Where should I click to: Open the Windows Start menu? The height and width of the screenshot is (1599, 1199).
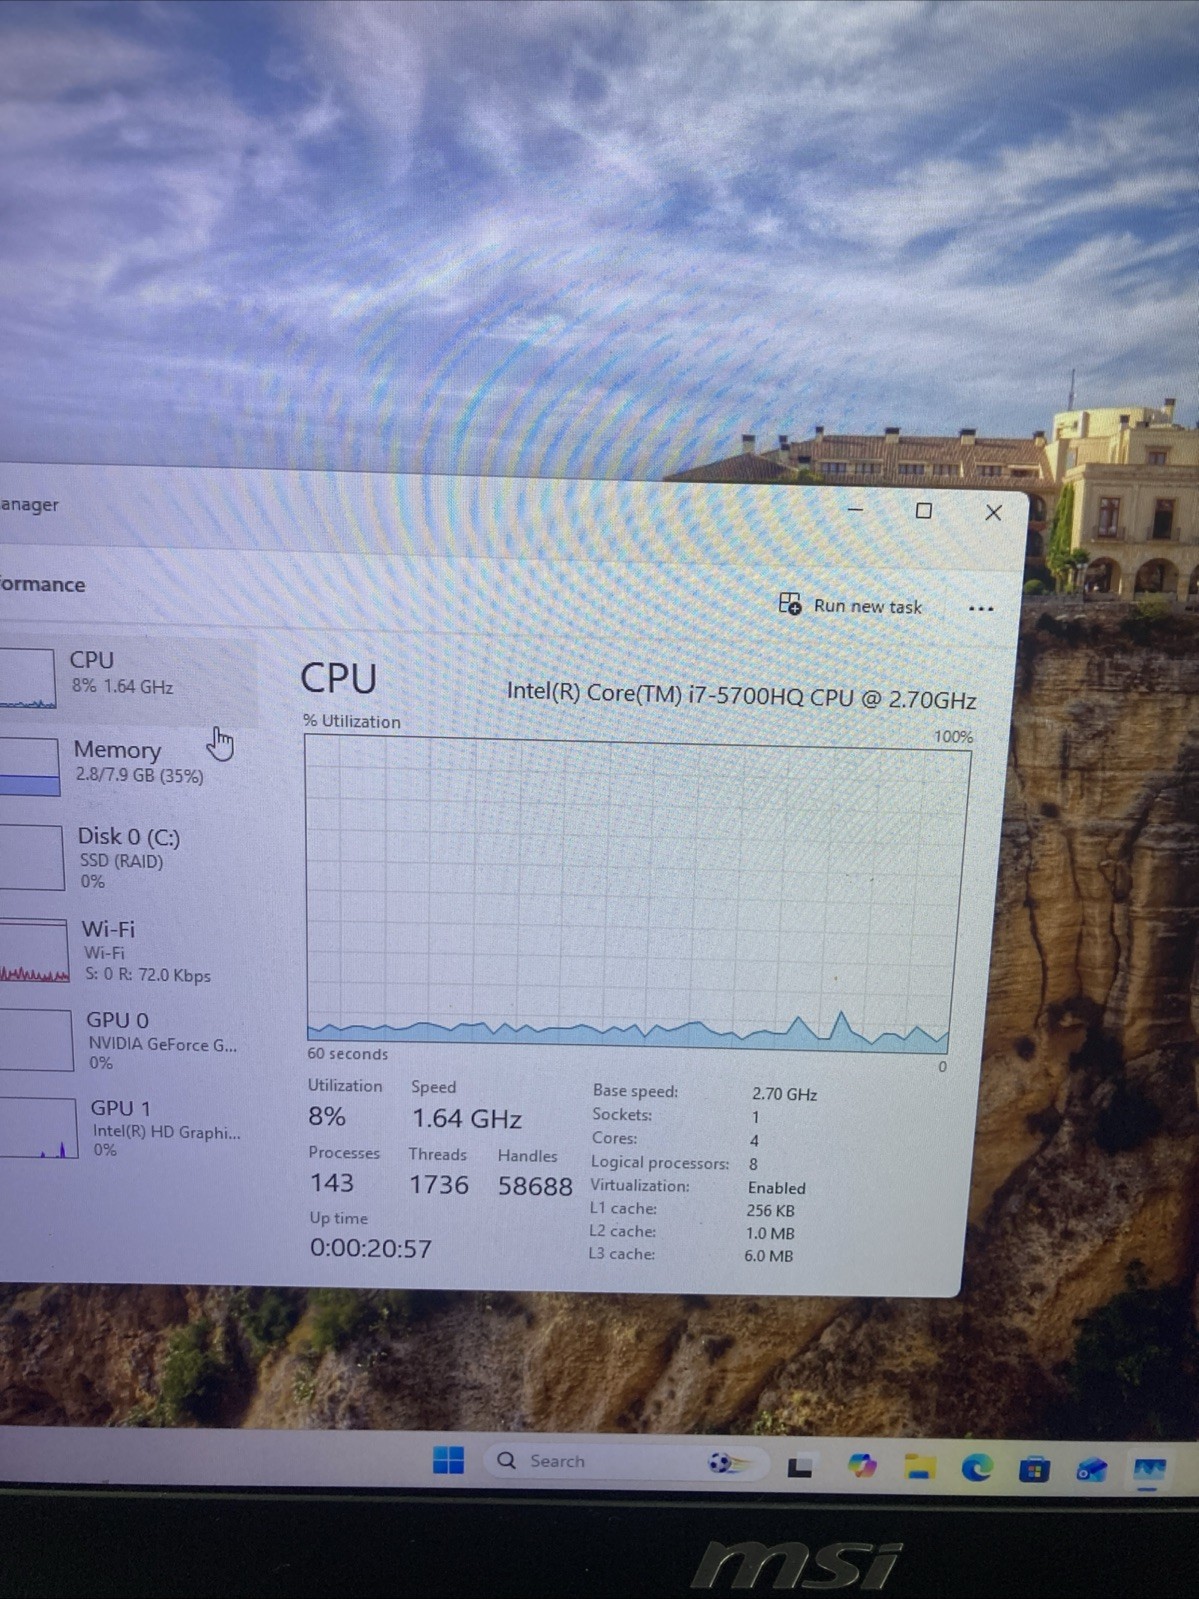point(448,1461)
